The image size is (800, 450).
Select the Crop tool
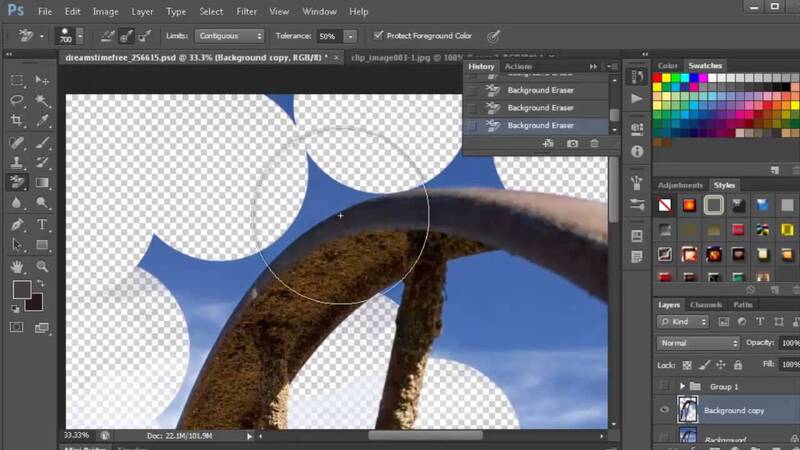(17, 120)
